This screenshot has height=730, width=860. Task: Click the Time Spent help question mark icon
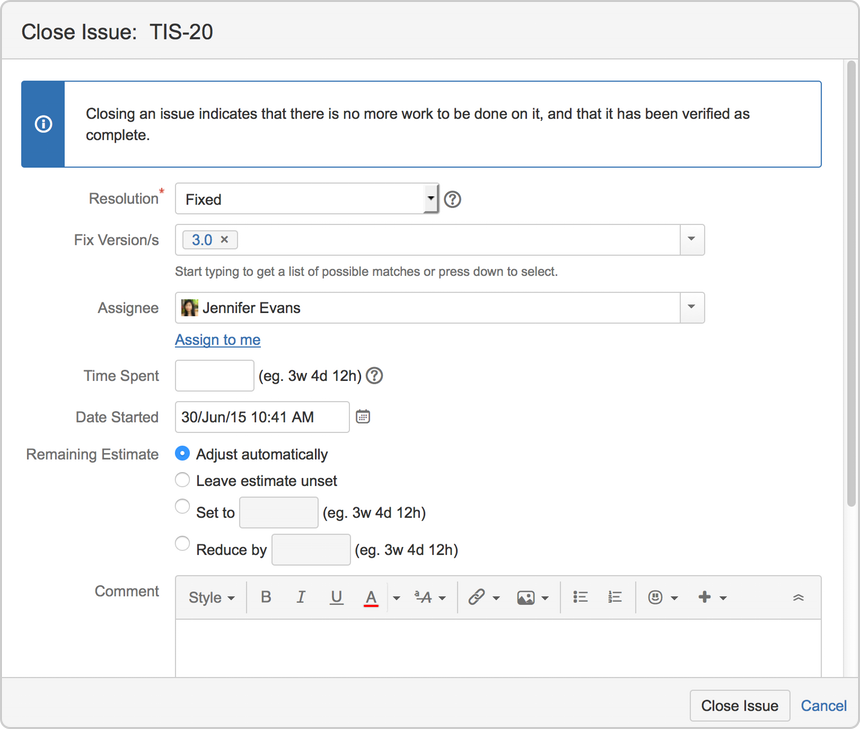point(374,376)
